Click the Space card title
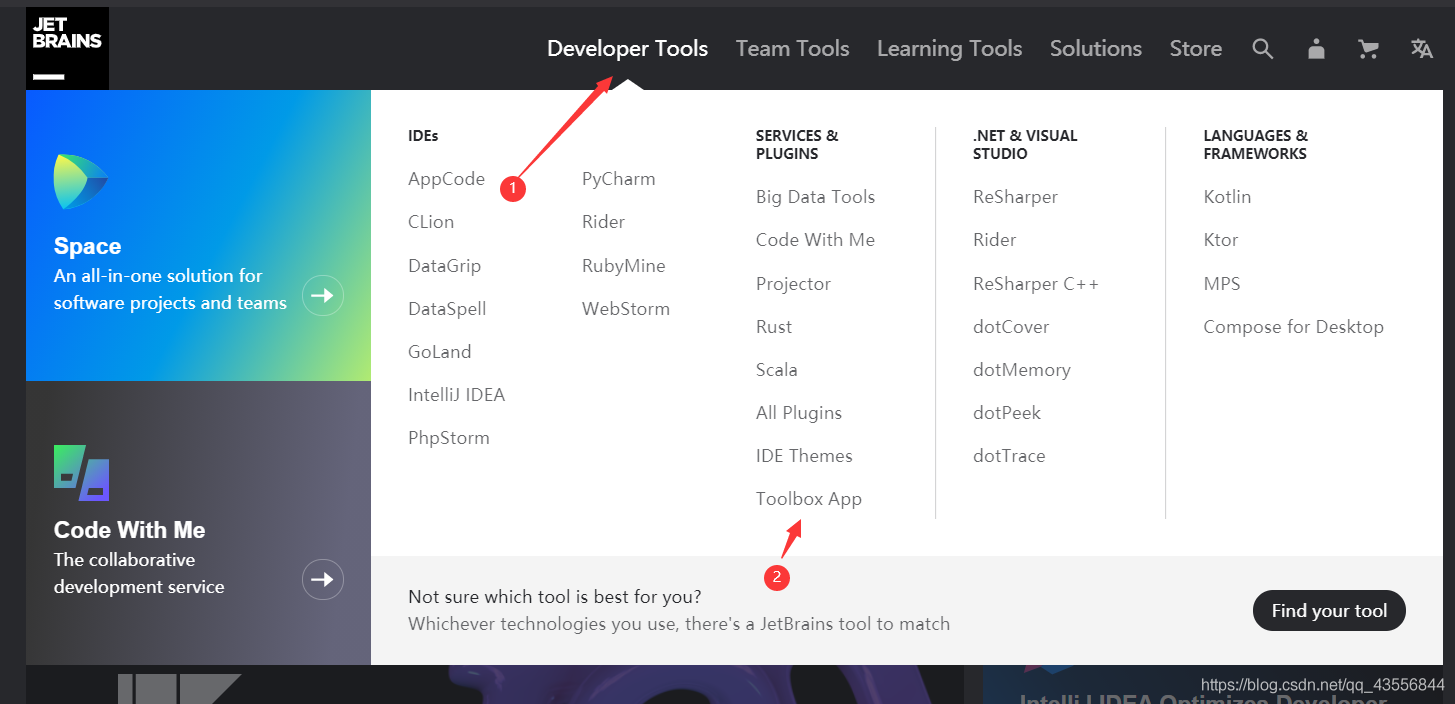Viewport: 1455px width, 704px height. pos(87,246)
